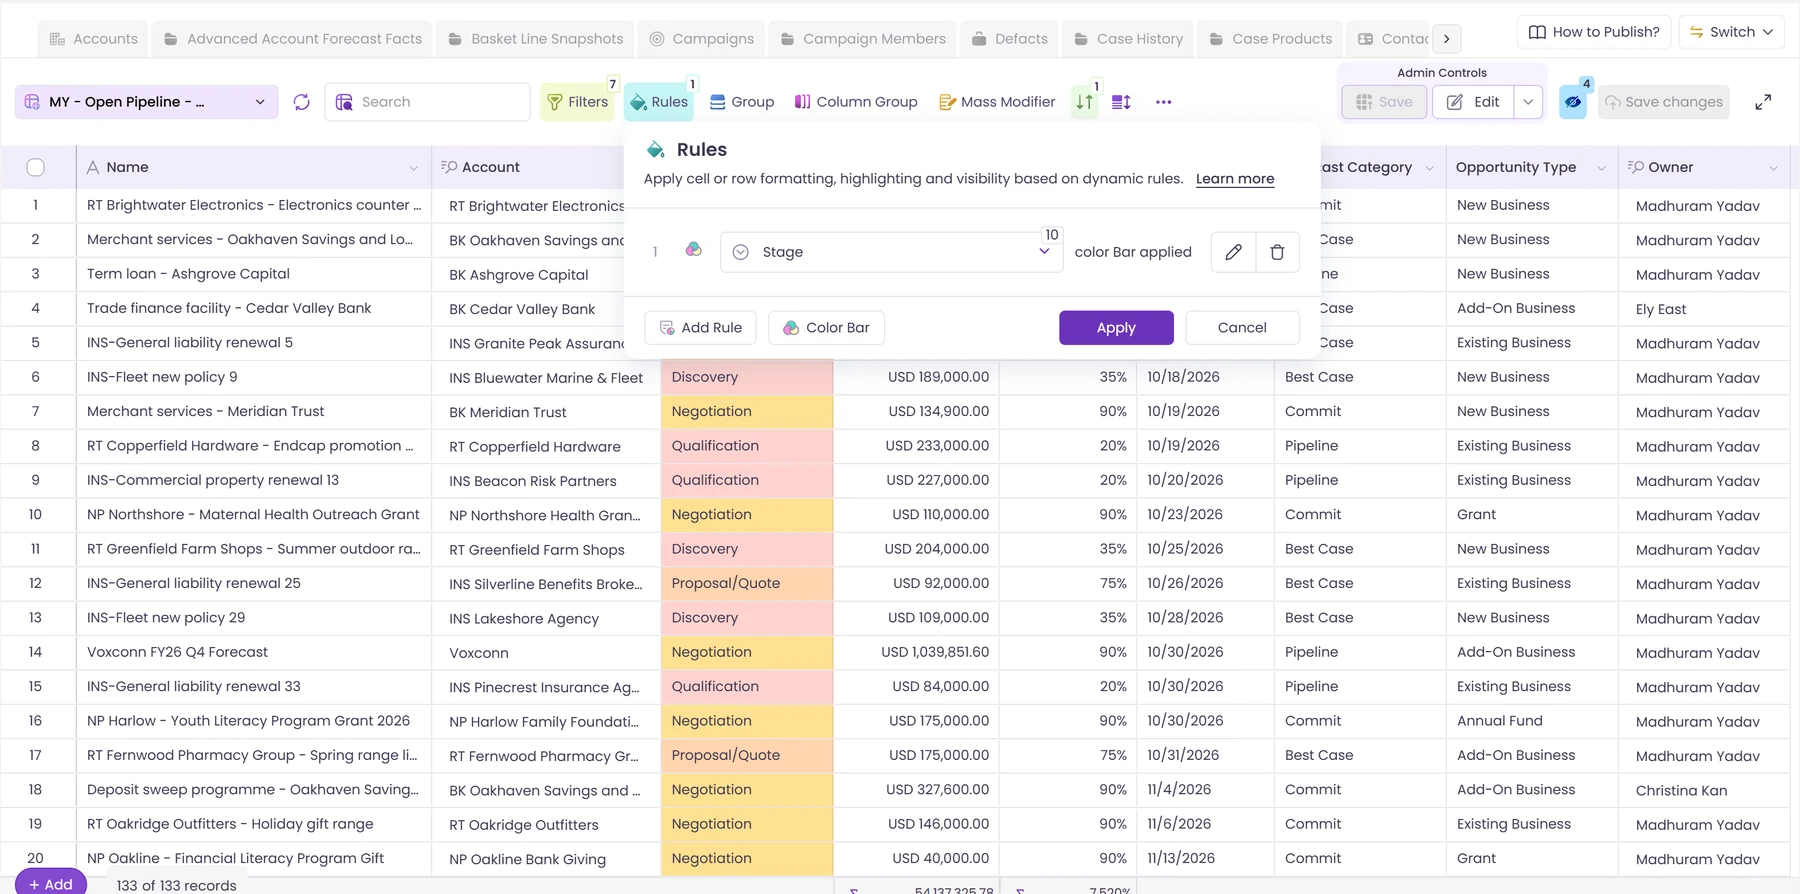This screenshot has height=894, width=1800.
Task: Edit the Stage rule with pencil icon
Action: tap(1233, 252)
